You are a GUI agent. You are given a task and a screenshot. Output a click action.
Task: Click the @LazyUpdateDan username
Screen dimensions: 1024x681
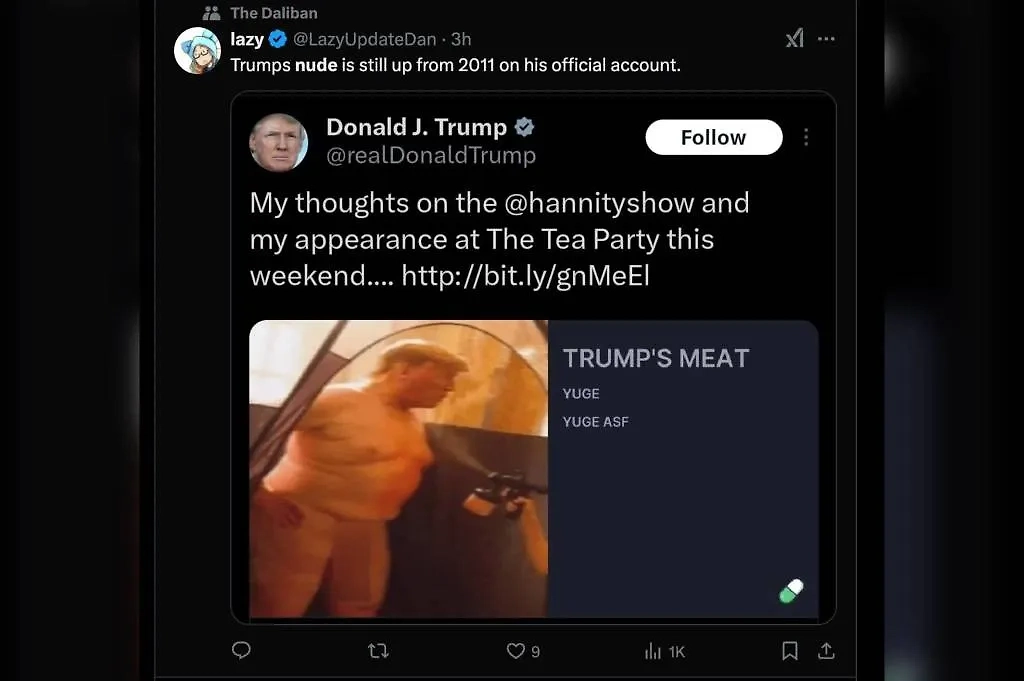(366, 38)
